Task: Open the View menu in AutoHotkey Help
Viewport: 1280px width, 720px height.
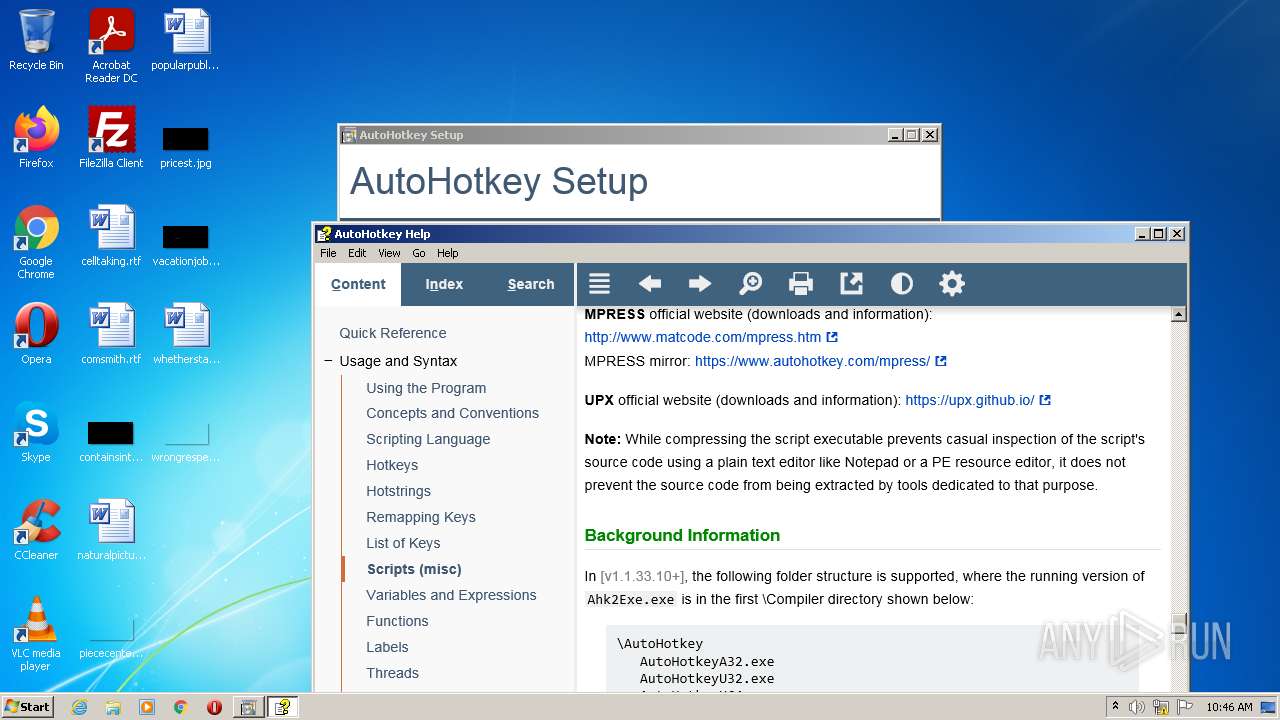Action: coord(389,253)
